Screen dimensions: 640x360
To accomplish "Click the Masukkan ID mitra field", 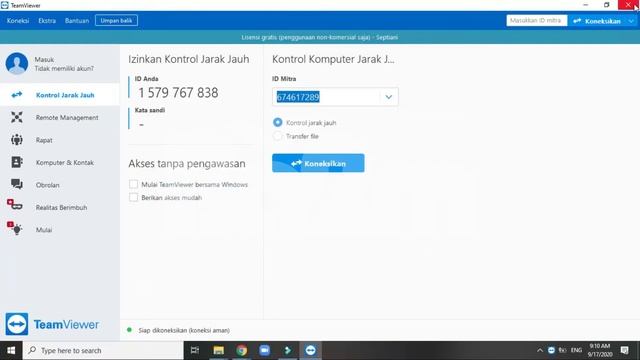I will click(537, 20).
